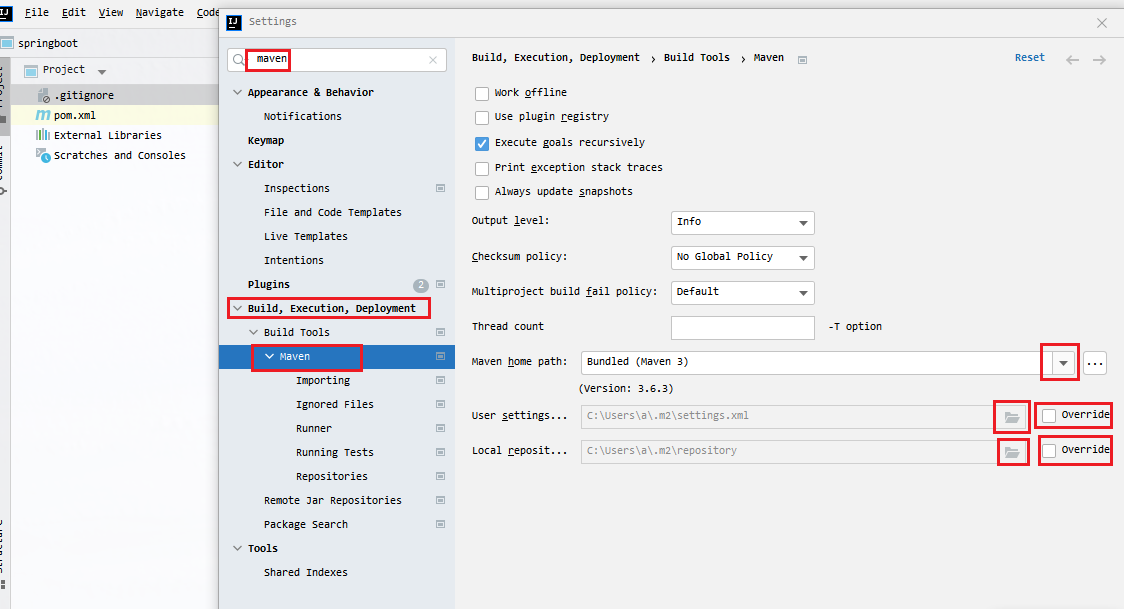Check Override for User settings file

click(1049, 416)
